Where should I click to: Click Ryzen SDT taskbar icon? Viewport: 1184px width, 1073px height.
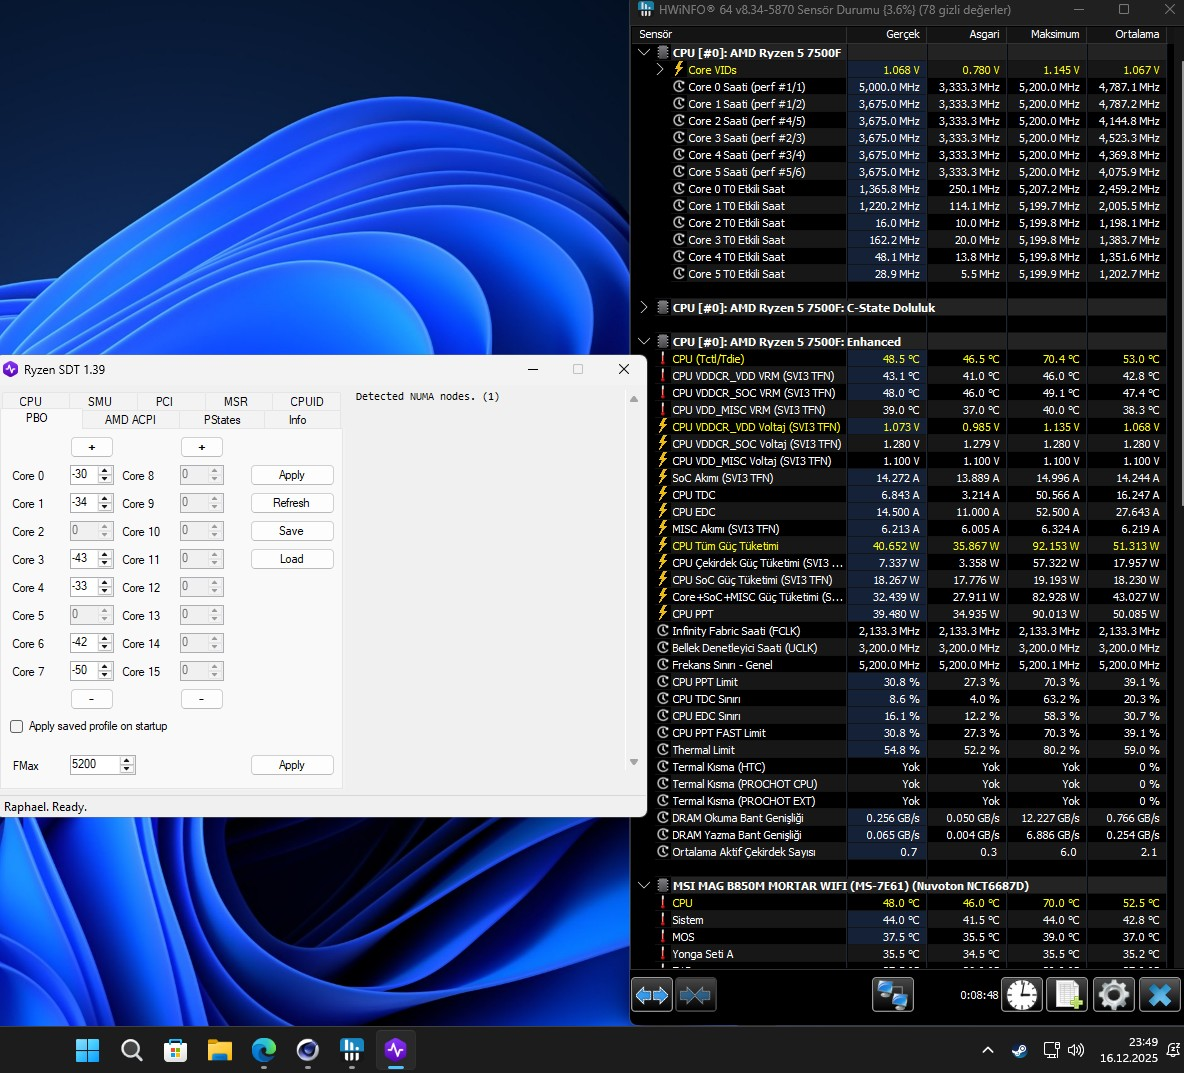[396, 1050]
